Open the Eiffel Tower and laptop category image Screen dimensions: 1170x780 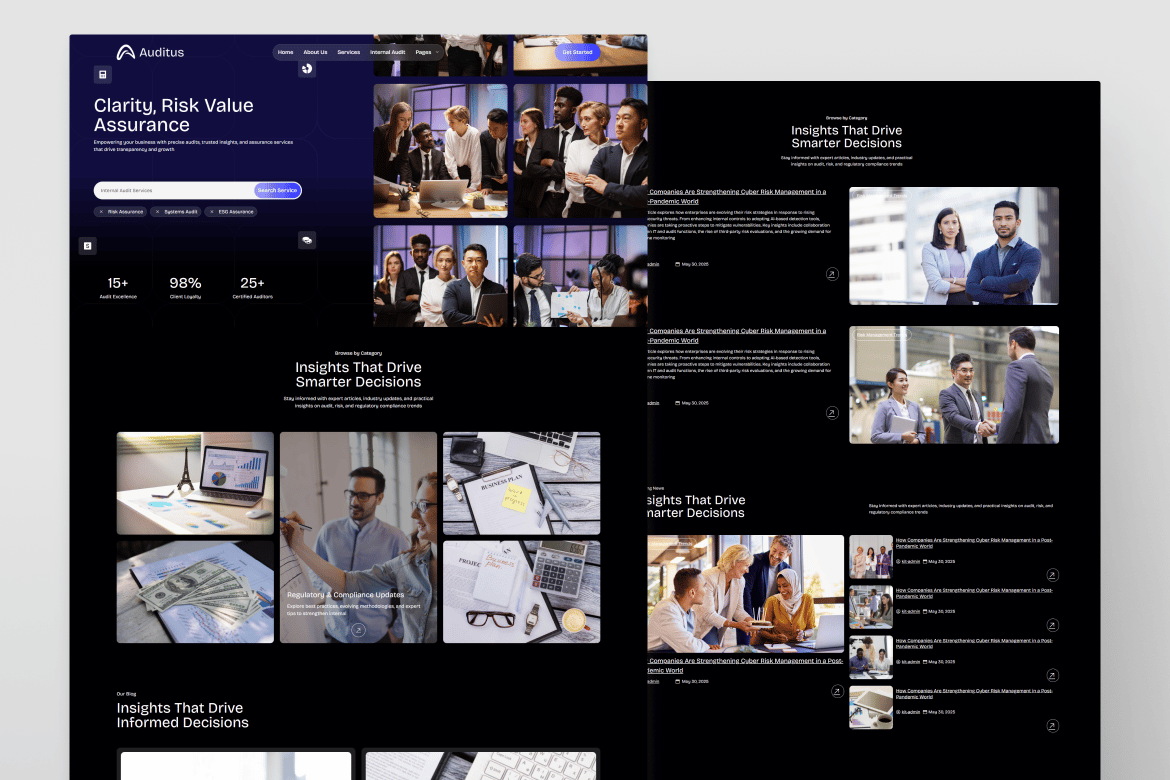pyautogui.click(x=195, y=483)
